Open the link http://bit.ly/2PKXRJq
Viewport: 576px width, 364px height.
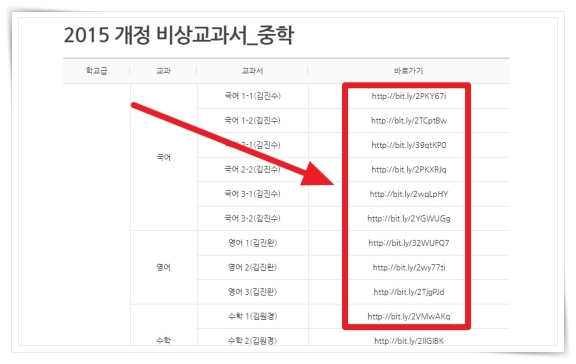click(409, 170)
